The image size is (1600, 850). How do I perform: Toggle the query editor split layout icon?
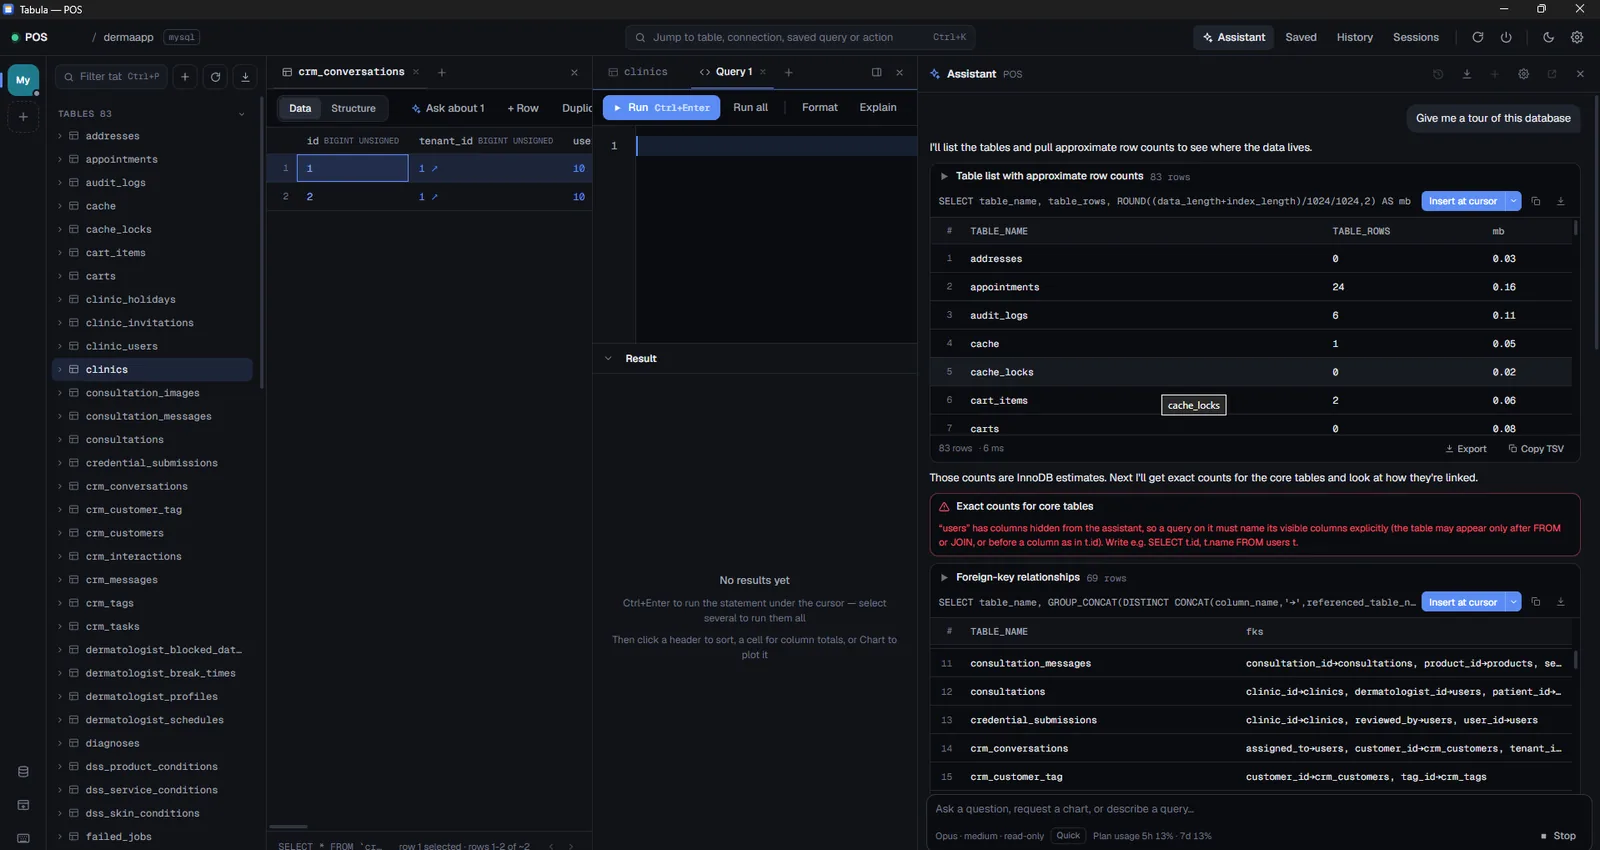coord(876,72)
